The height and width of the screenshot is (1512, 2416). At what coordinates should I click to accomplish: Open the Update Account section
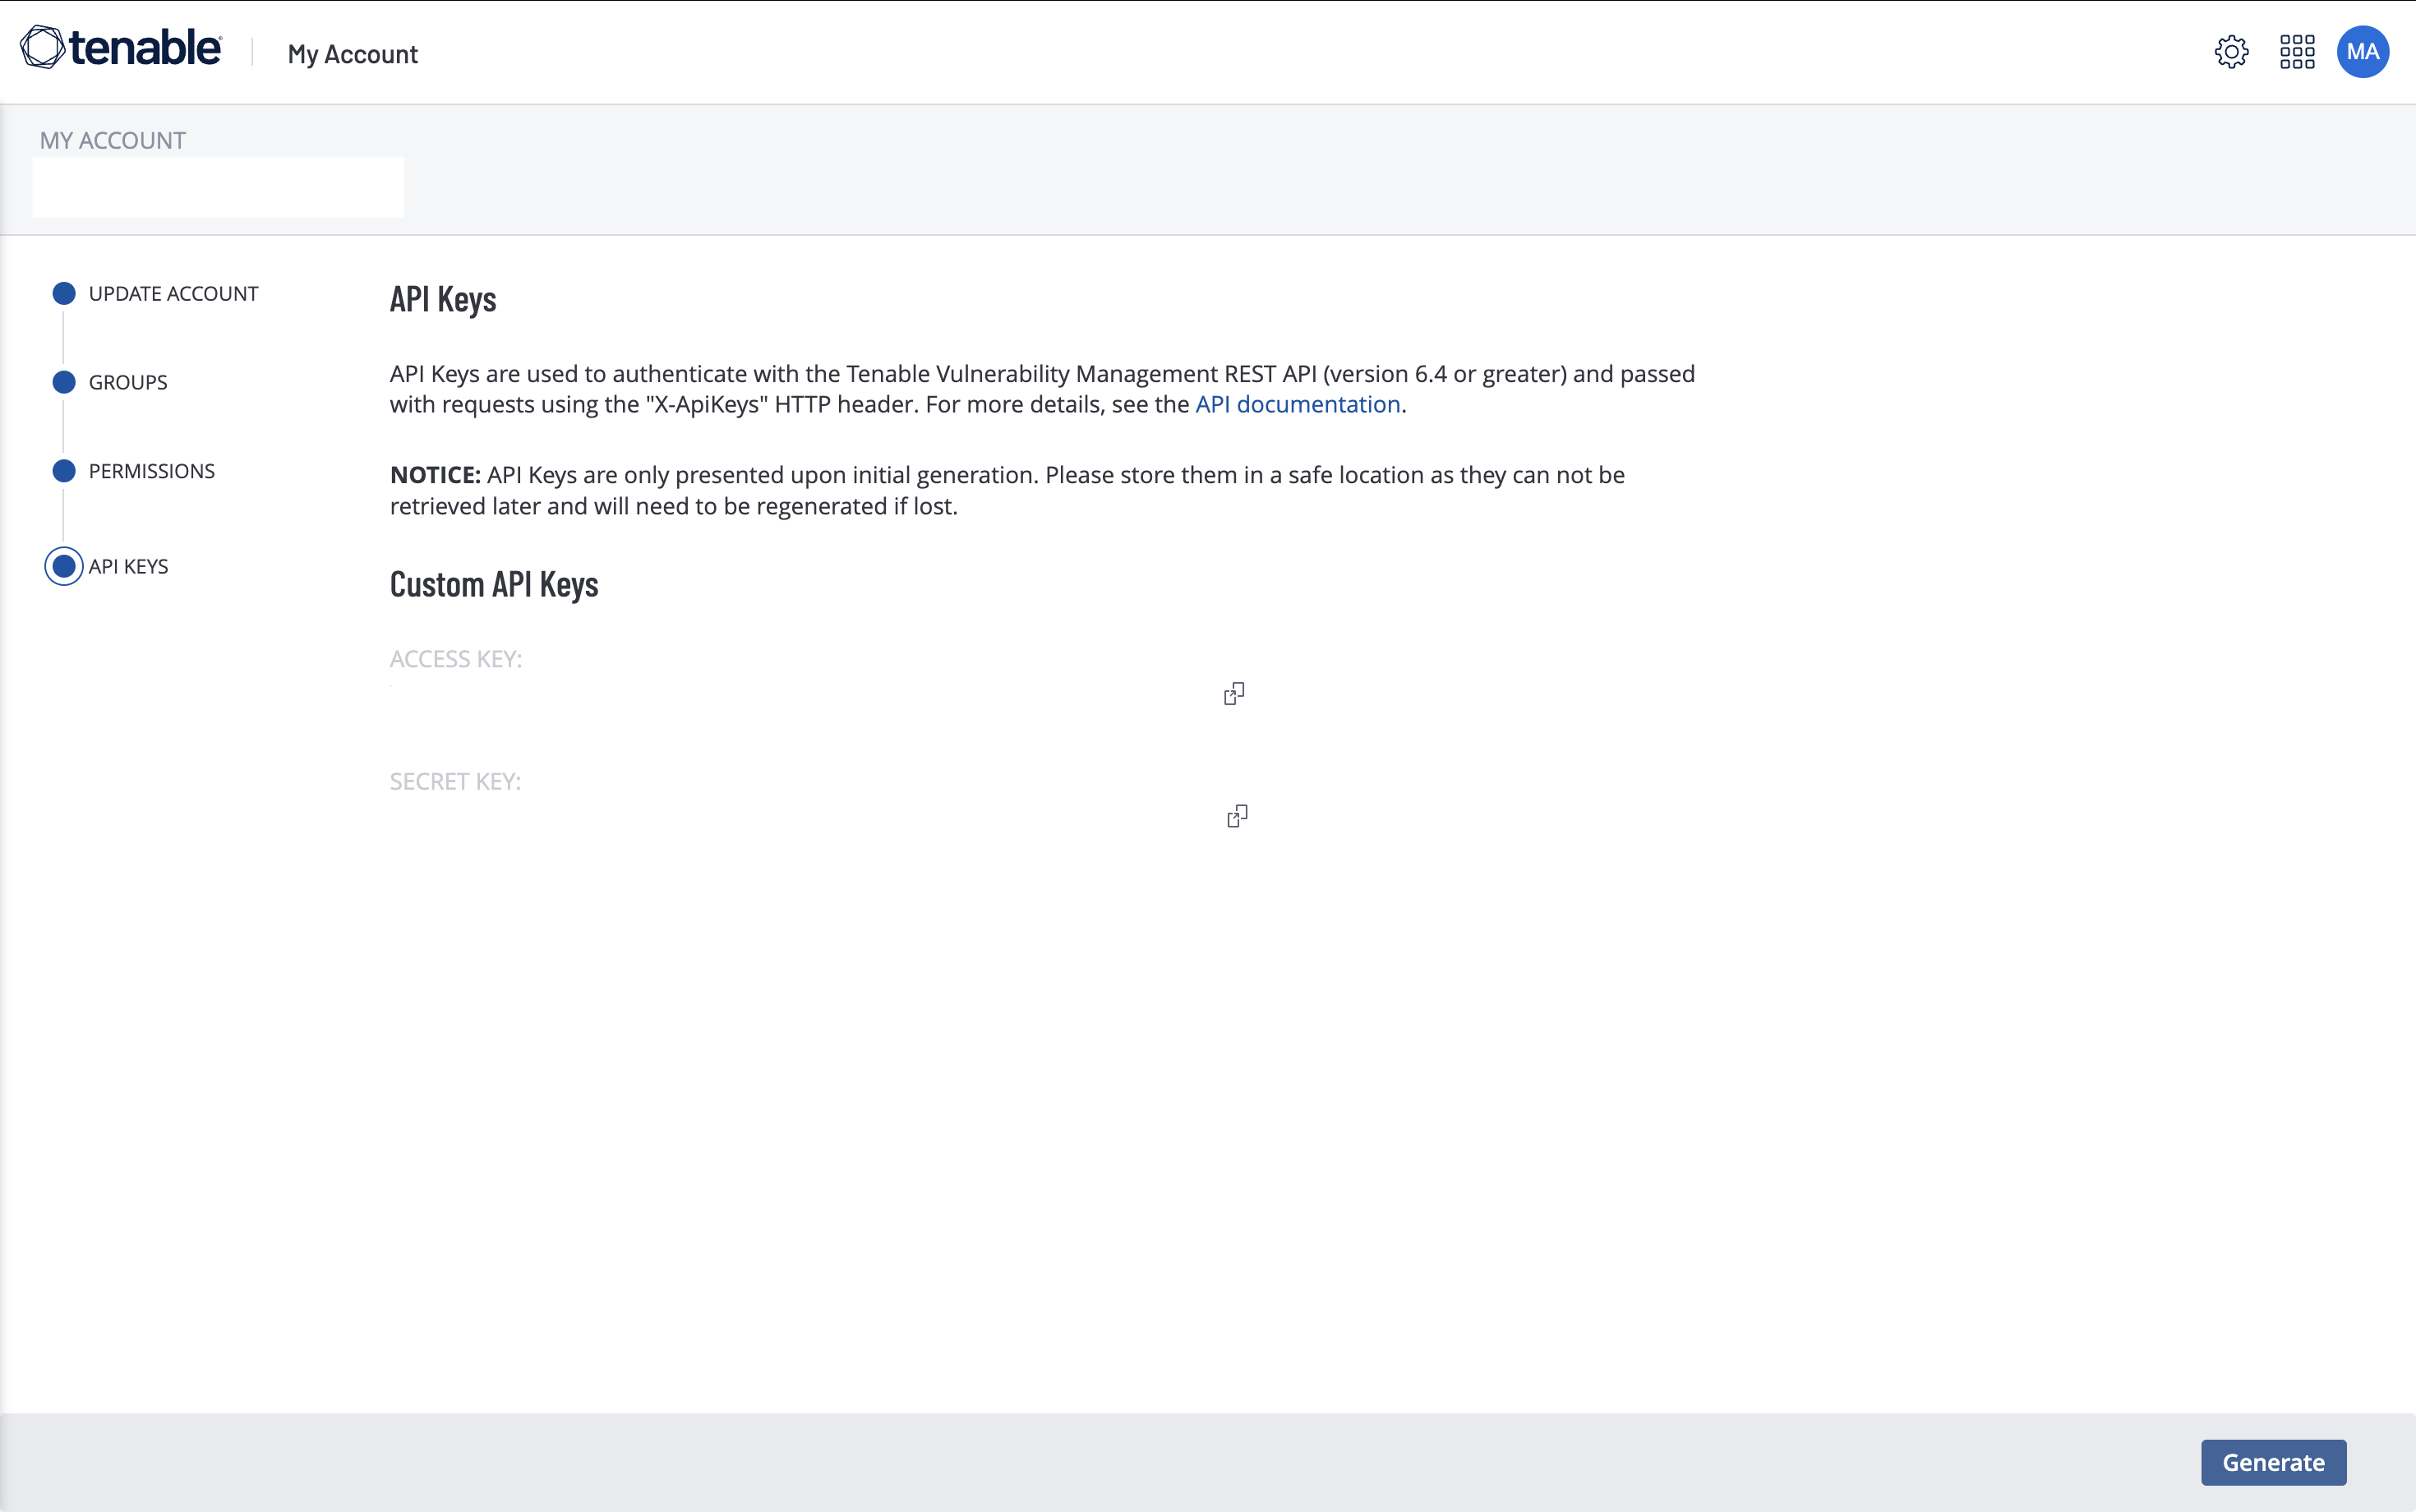pyautogui.click(x=173, y=294)
